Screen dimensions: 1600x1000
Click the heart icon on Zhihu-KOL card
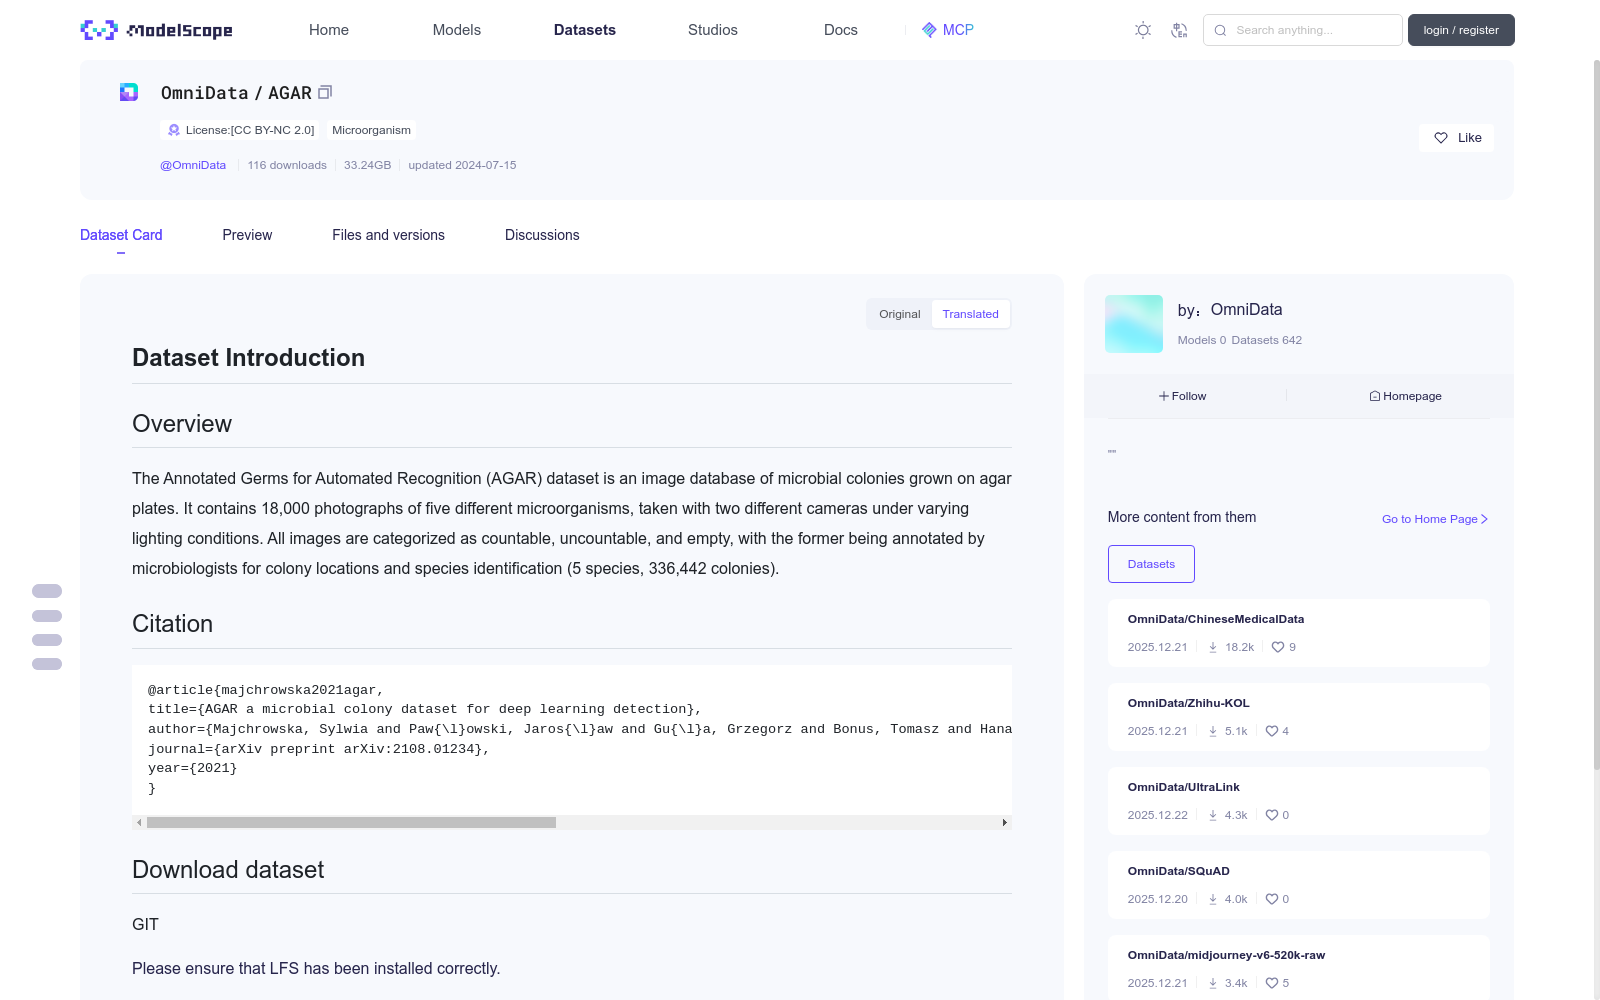1272,731
